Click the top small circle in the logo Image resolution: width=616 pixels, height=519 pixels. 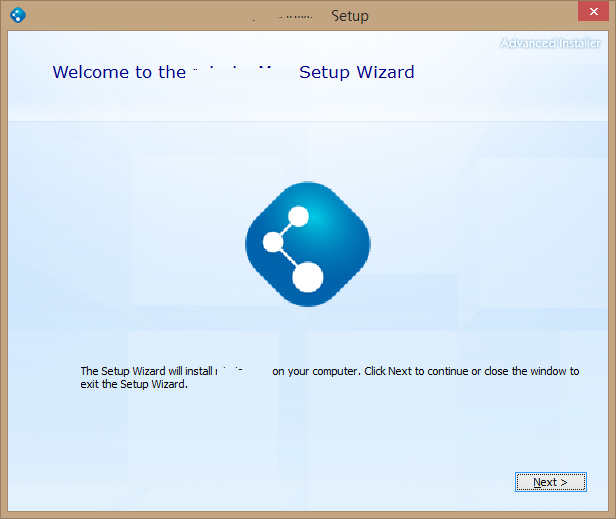[298, 214]
